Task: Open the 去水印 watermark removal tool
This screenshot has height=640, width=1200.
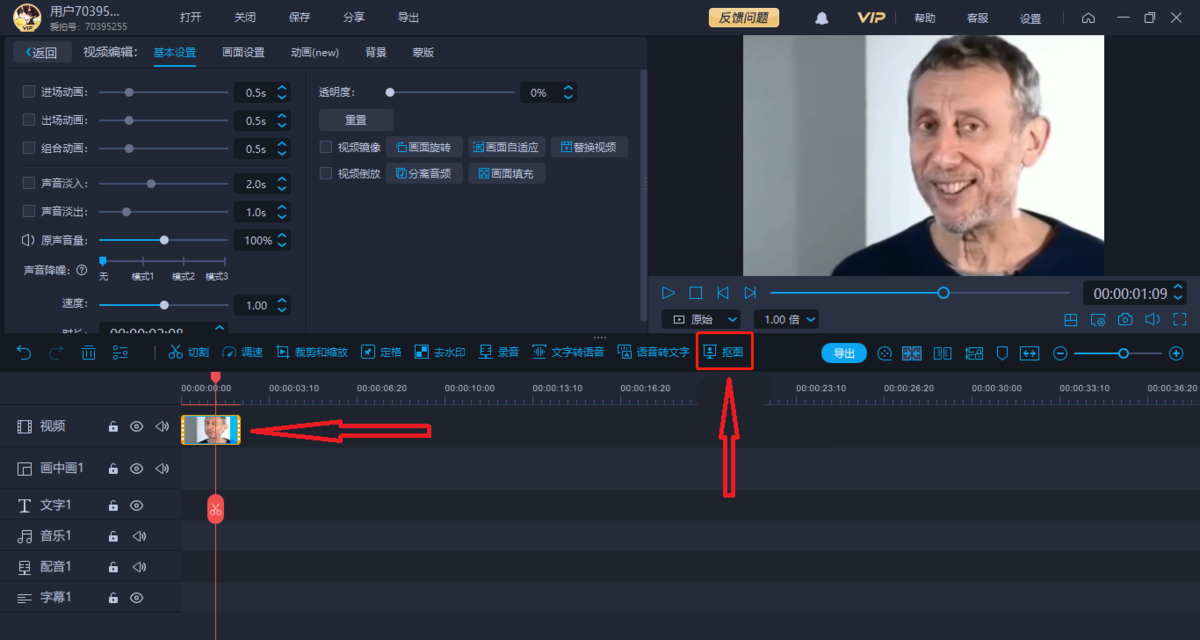Action: [x=440, y=352]
